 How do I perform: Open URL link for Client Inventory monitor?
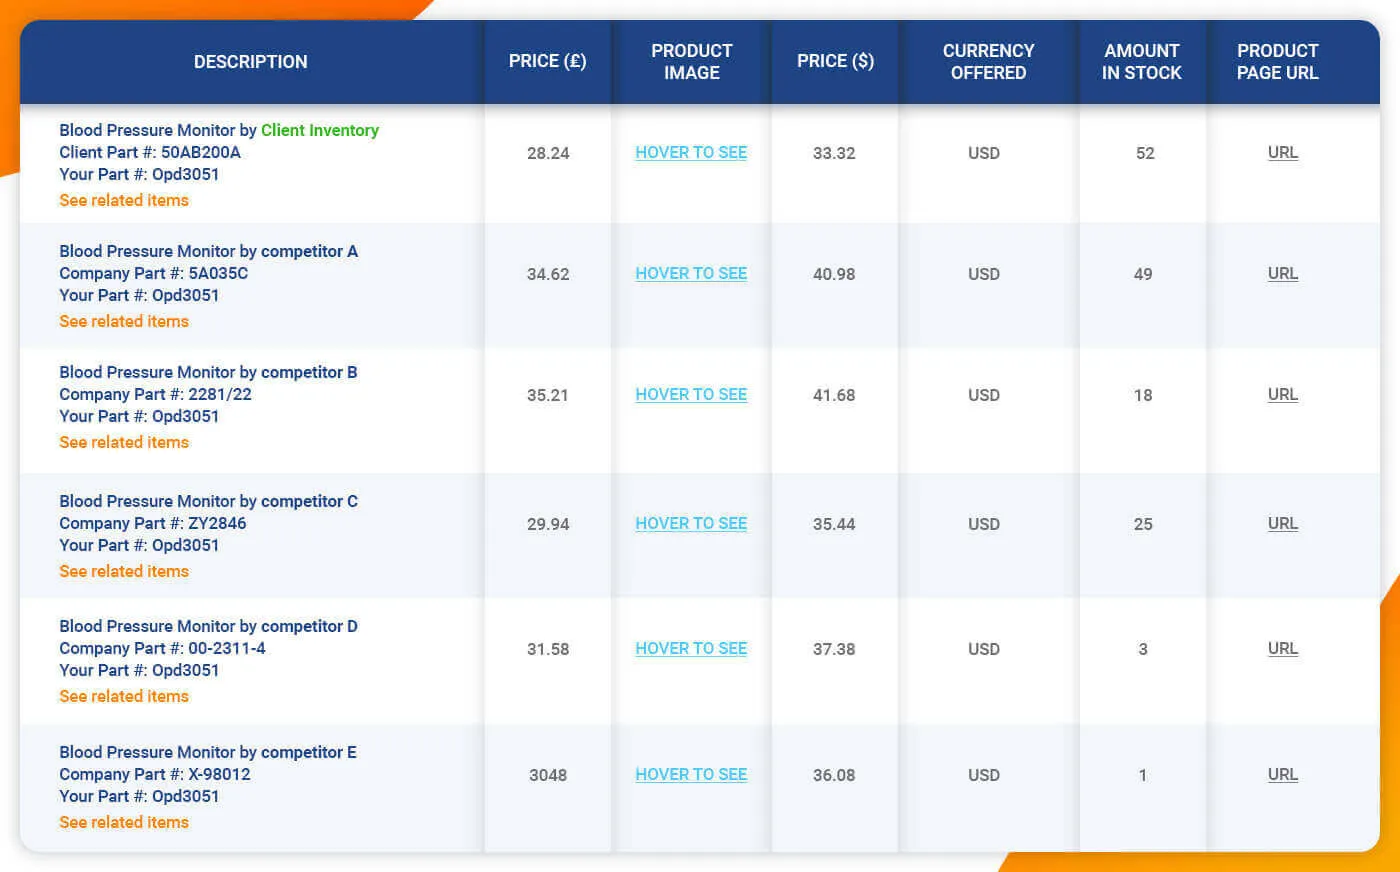click(x=1283, y=152)
